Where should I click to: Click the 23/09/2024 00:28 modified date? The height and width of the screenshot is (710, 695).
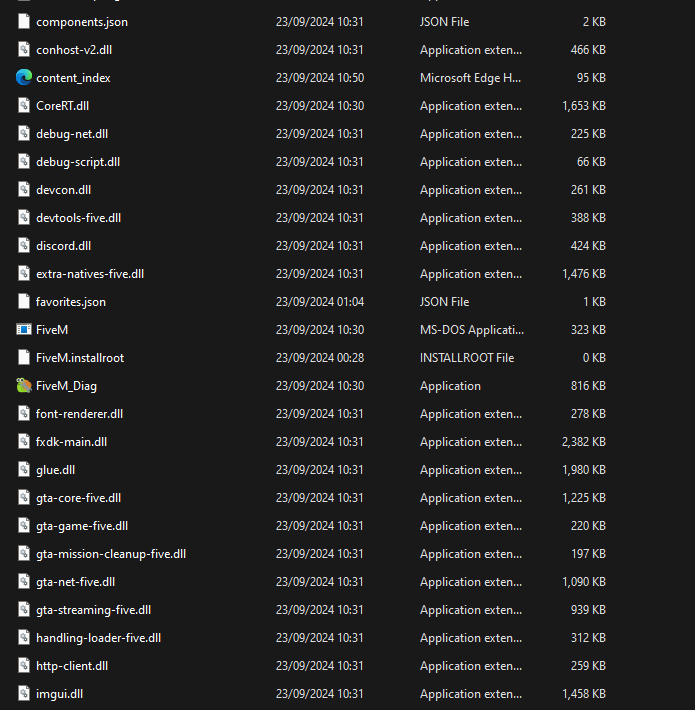(x=320, y=358)
